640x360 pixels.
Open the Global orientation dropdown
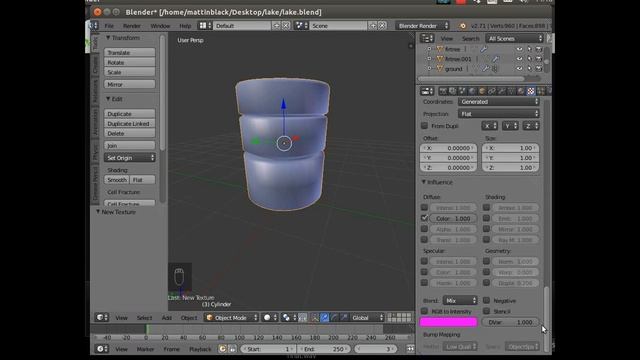click(367, 318)
